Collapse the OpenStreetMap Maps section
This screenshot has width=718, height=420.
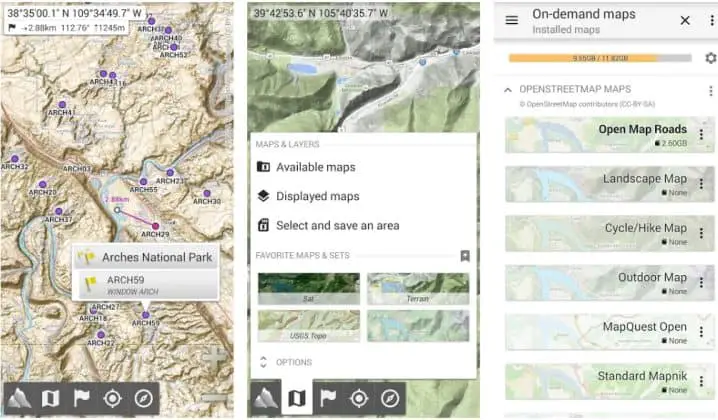point(508,90)
